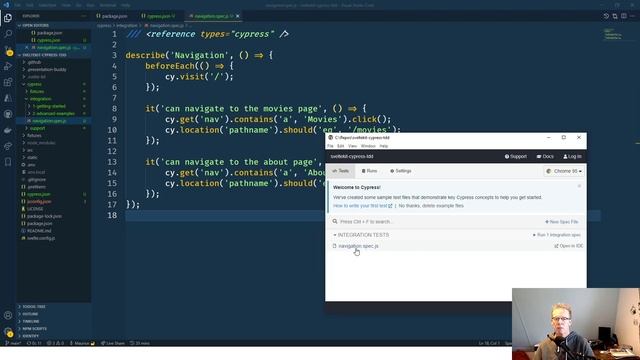Click Log In in the Cypress header
The height and width of the screenshot is (360, 640).
point(572,156)
